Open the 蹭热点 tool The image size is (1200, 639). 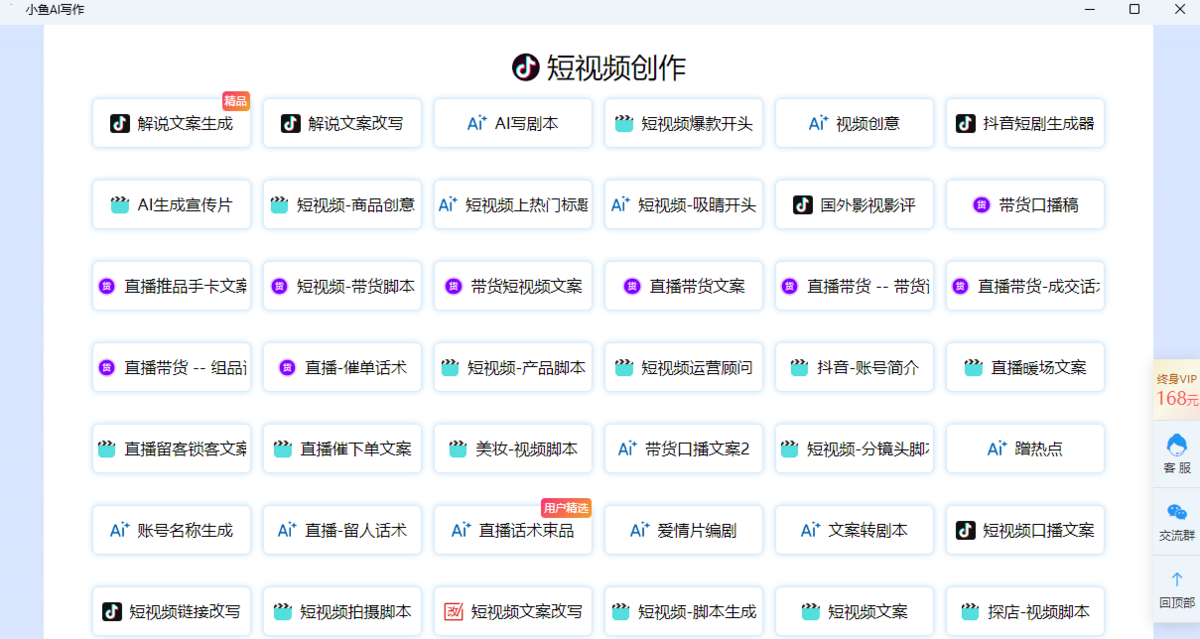(x=1025, y=449)
